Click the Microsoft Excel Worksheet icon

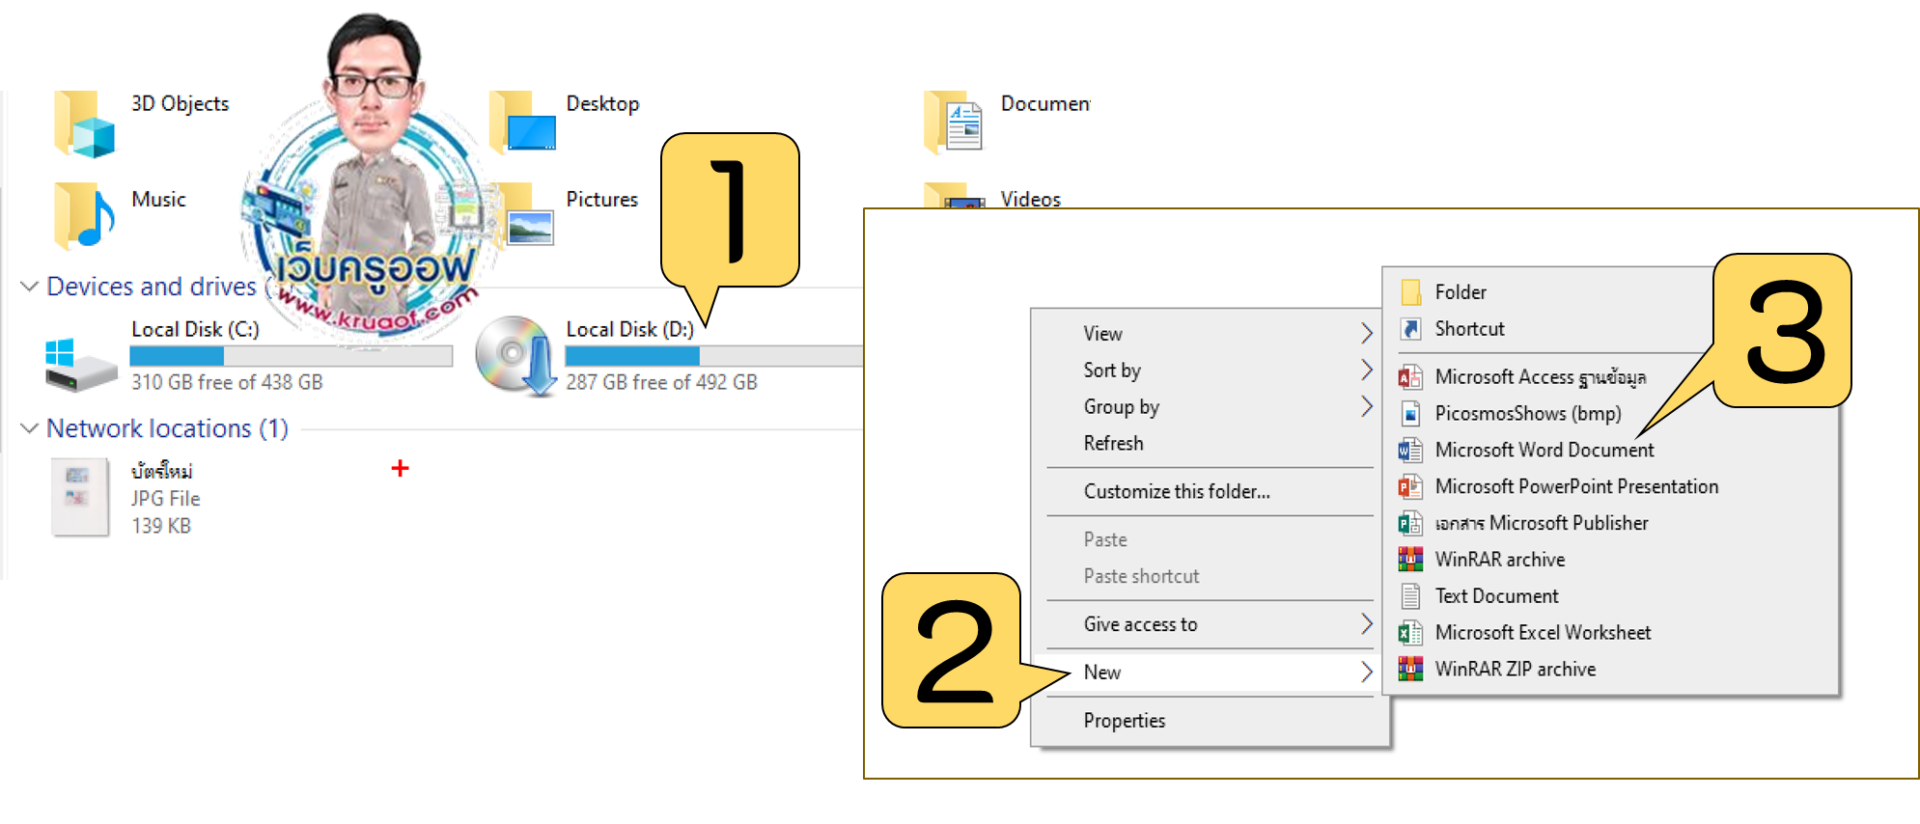[1410, 633]
